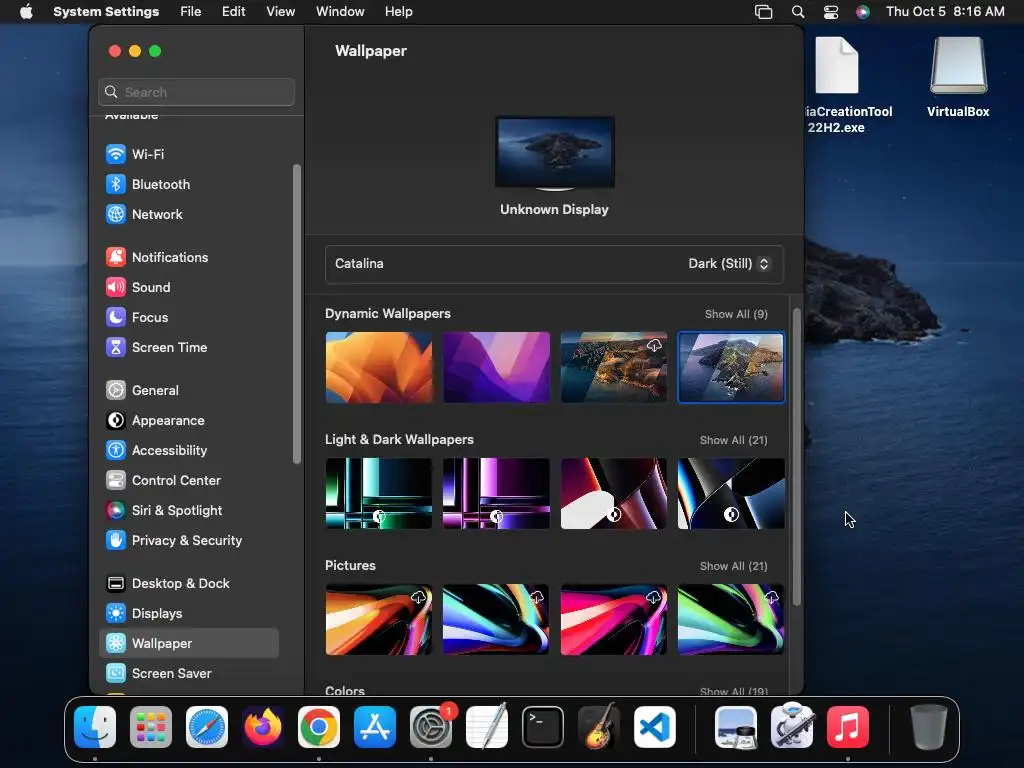This screenshot has width=1024, height=768.
Task: Show all 9 Dynamic Wallpapers
Action: coord(736,314)
